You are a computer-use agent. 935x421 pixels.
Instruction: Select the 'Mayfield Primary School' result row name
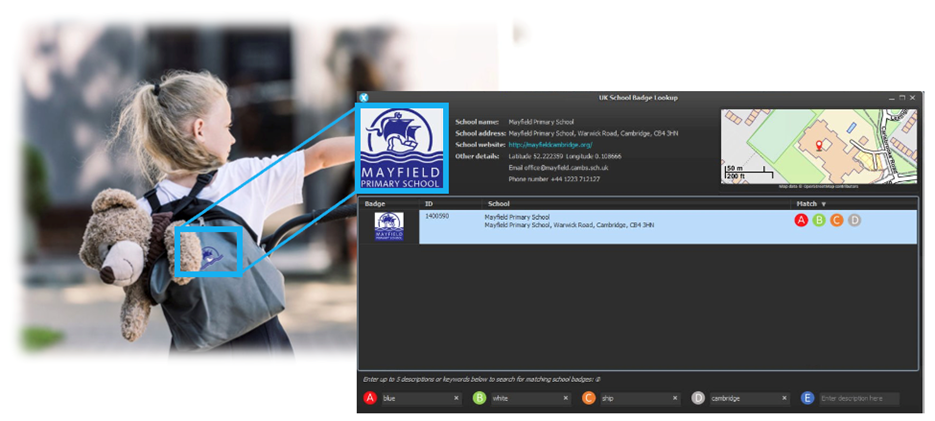(517, 218)
